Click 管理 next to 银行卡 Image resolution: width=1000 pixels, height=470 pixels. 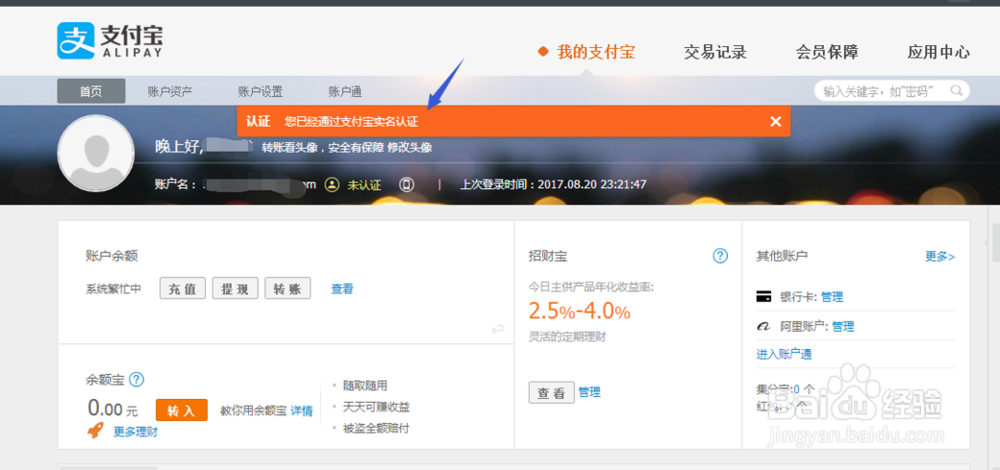click(x=832, y=297)
